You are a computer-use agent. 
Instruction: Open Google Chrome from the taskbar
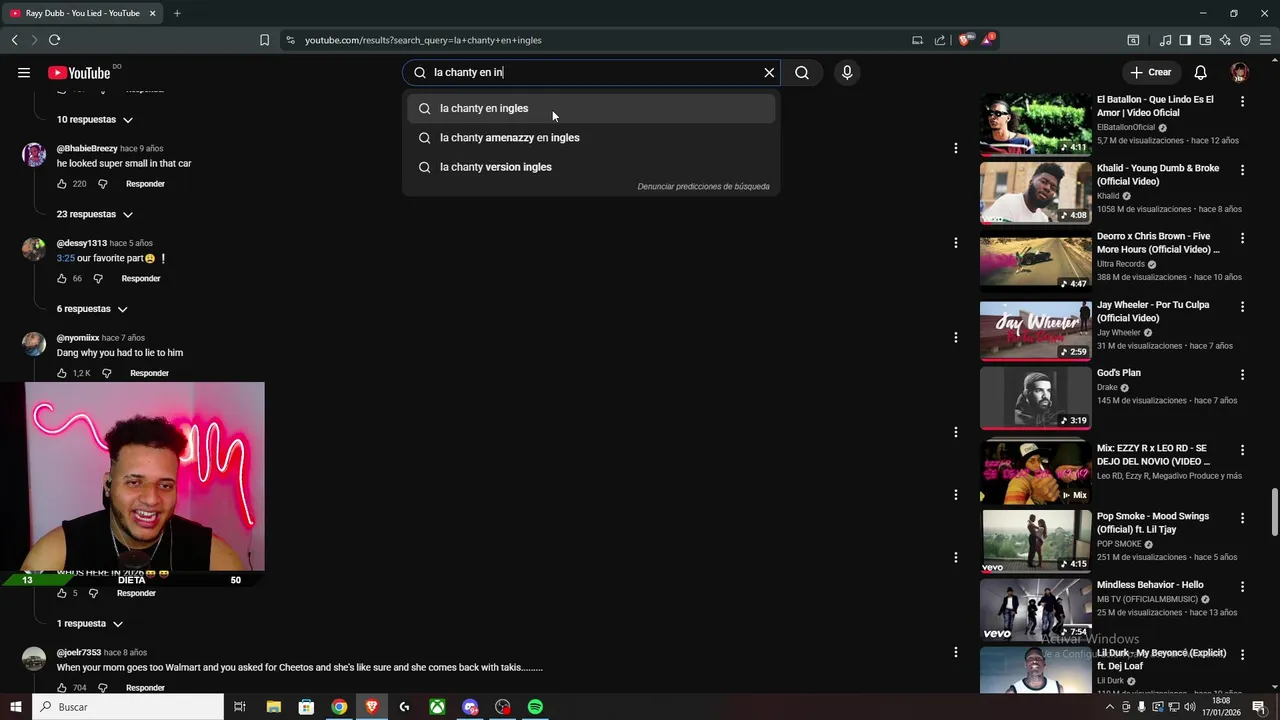point(339,707)
